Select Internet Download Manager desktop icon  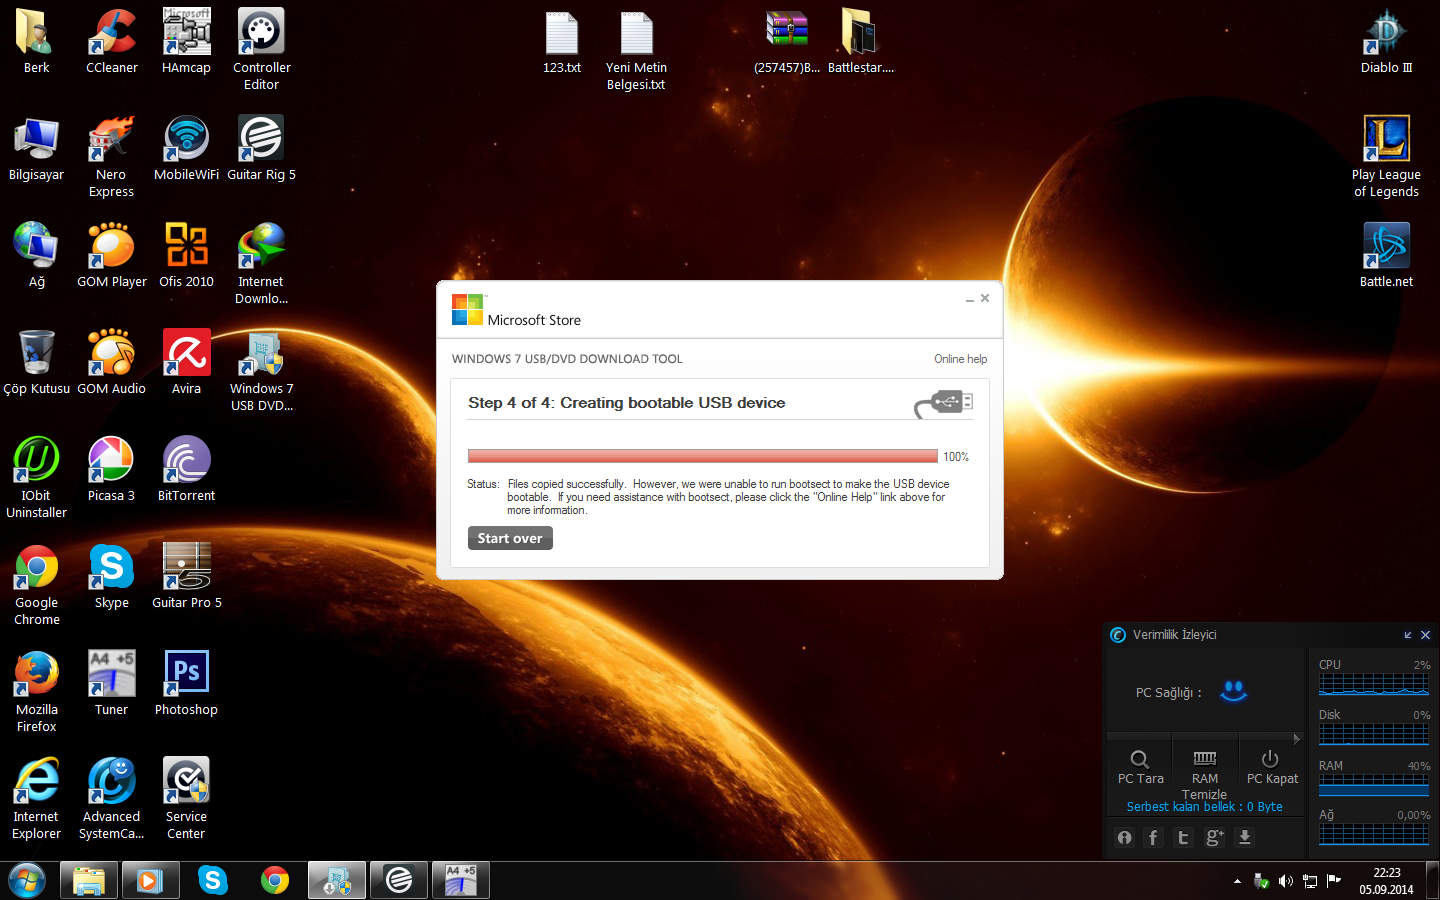(x=261, y=264)
